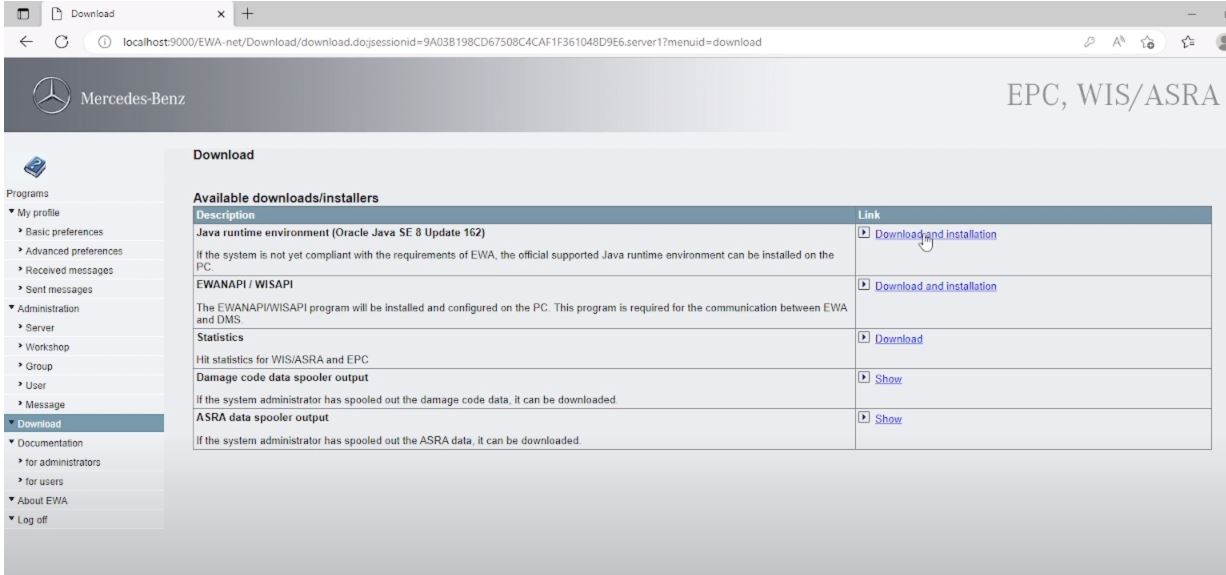View Sent messages
Screen dimensions: 1226x575
(57, 289)
